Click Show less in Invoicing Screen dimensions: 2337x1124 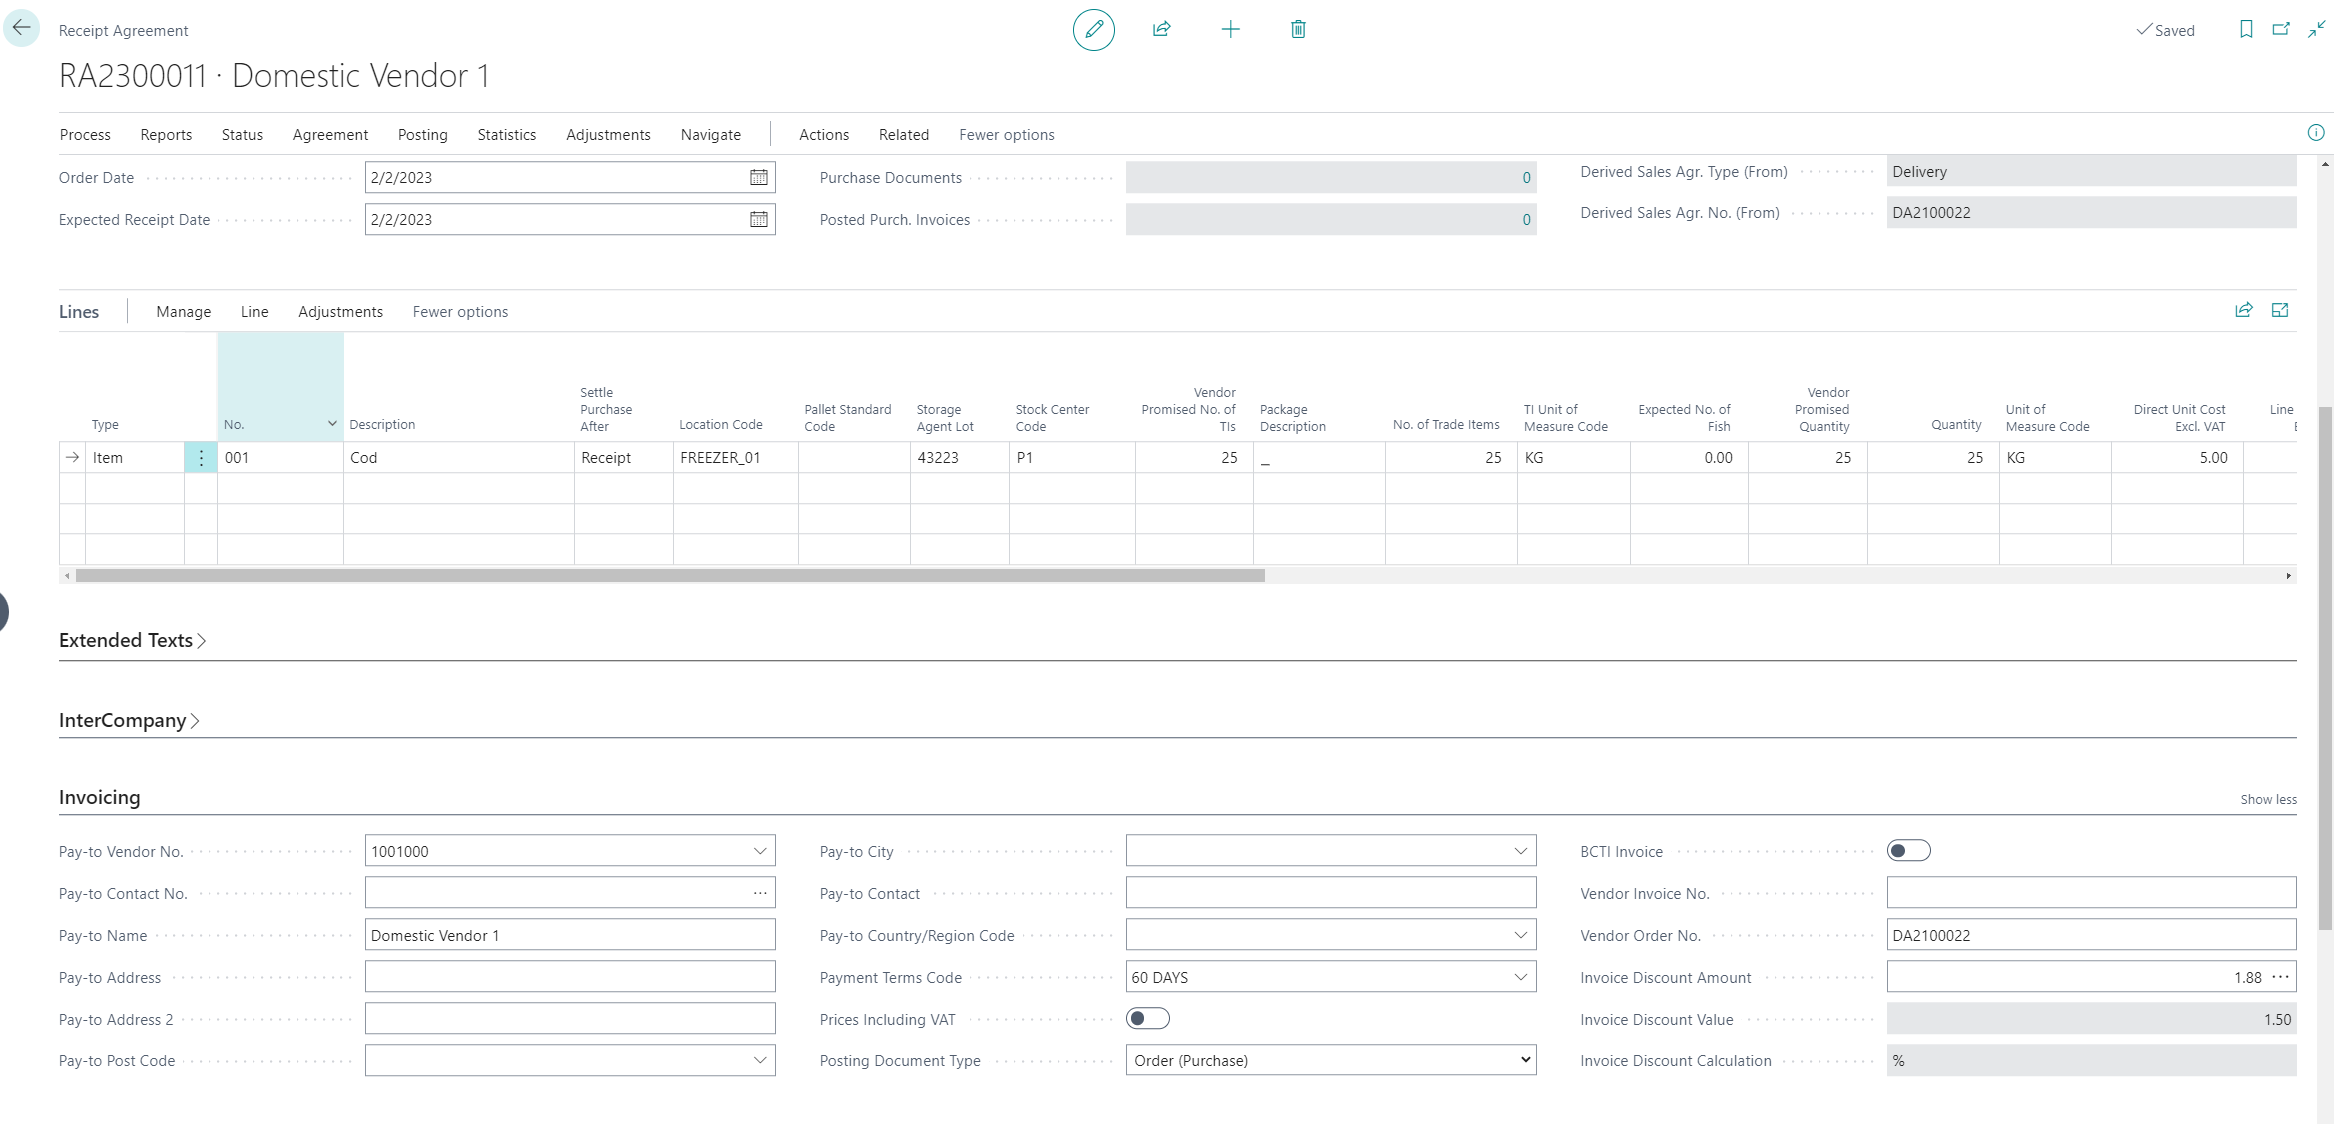pyautogui.click(x=2267, y=800)
